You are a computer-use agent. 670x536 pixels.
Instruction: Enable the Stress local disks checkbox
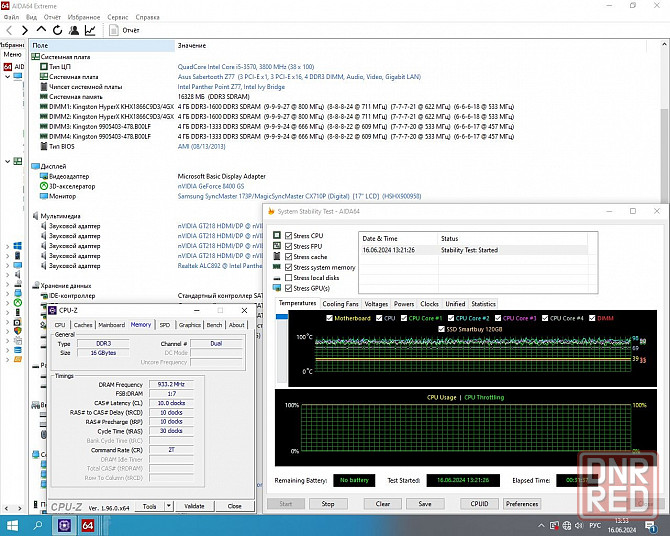[x=288, y=277]
